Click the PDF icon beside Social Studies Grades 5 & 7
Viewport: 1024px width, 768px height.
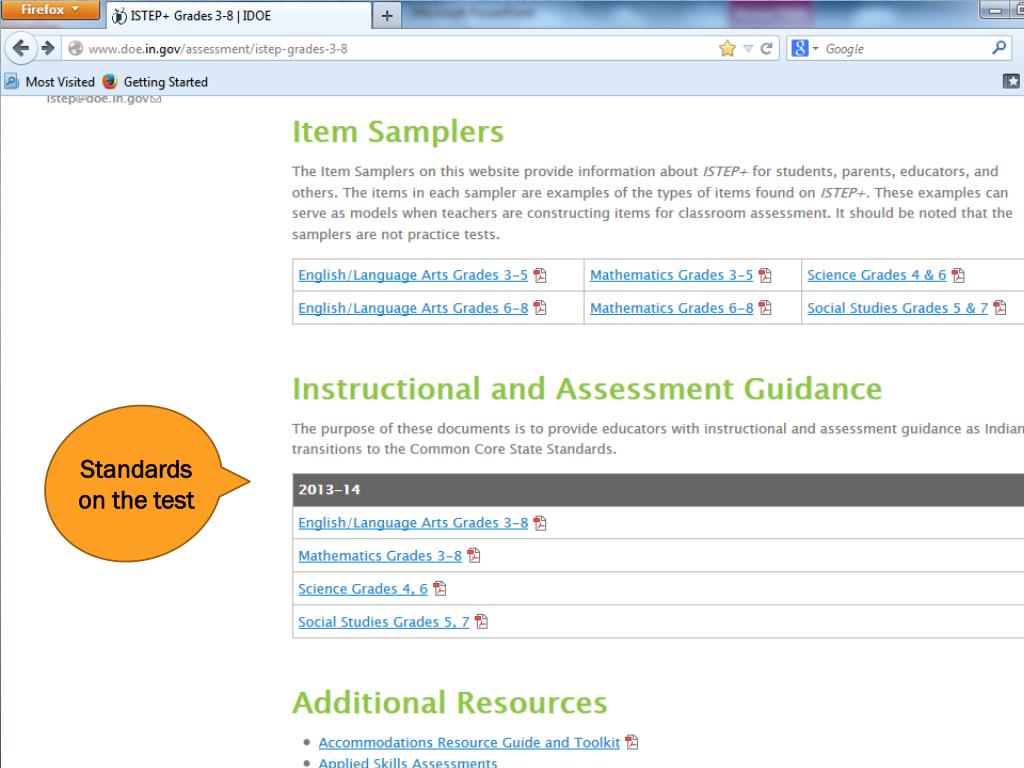(x=1000, y=307)
